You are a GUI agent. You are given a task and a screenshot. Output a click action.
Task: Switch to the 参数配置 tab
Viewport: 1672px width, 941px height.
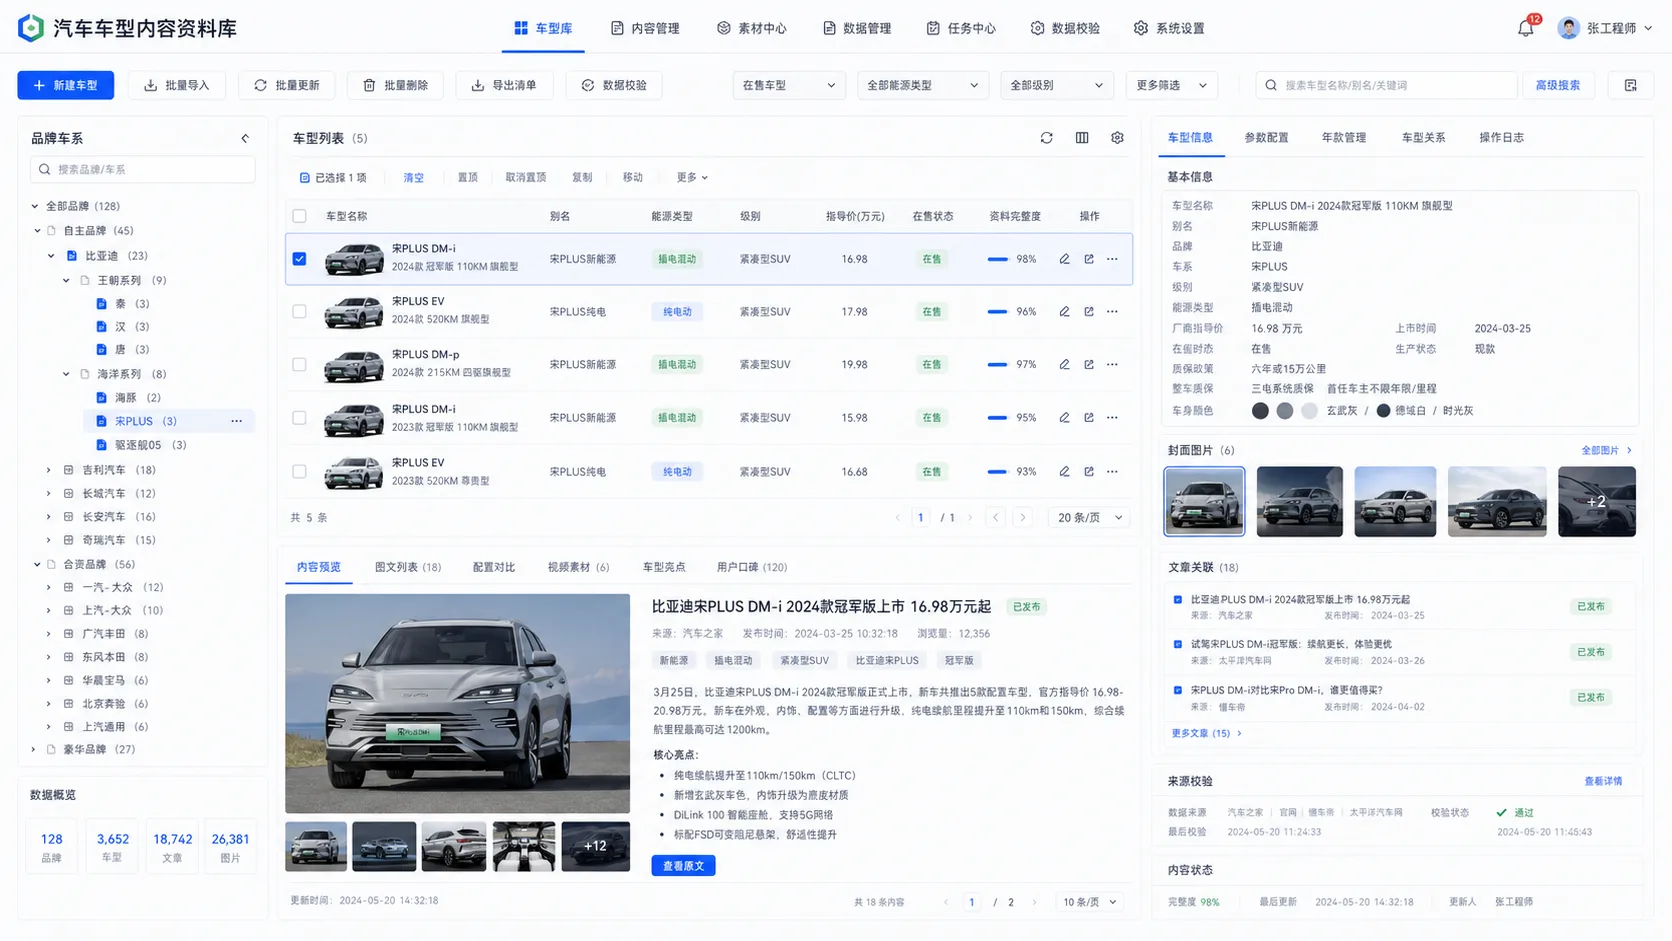(1266, 138)
